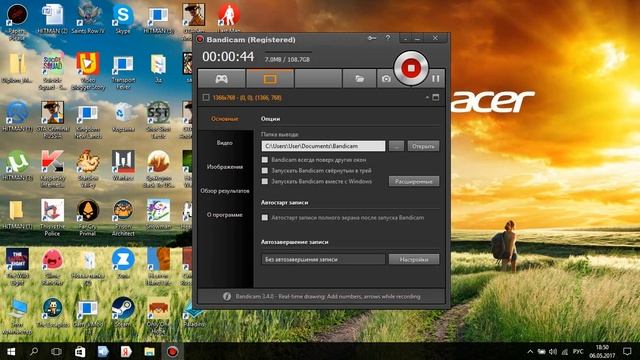Open the Kaspersky desktop shortcut
This screenshot has width=640, height=360.
pyautogui.click(x=52, y=169)
